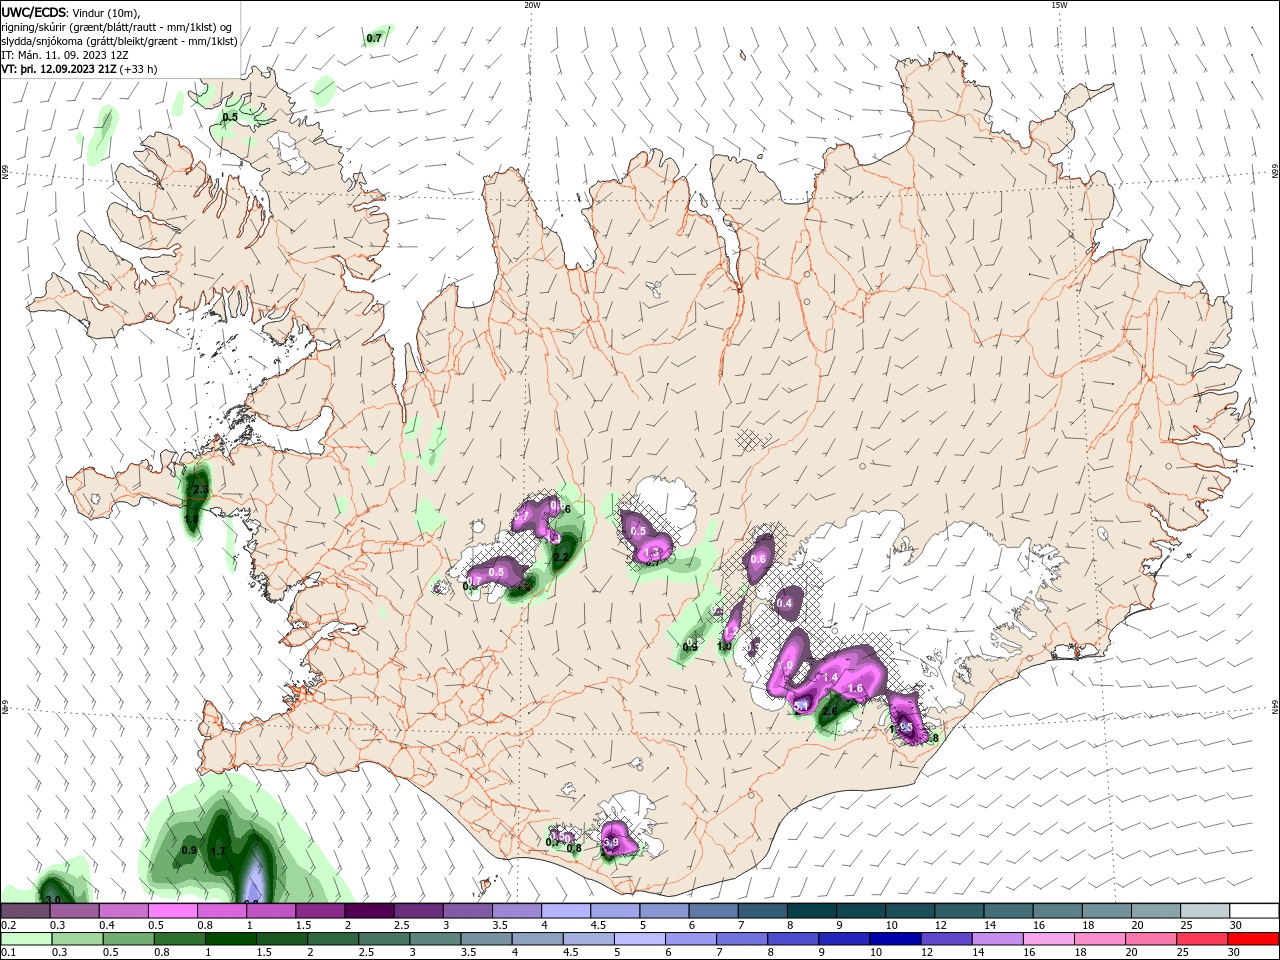Click the 30 label in the upper legend
1280x960 pixels.
(x=1236, y=925)
